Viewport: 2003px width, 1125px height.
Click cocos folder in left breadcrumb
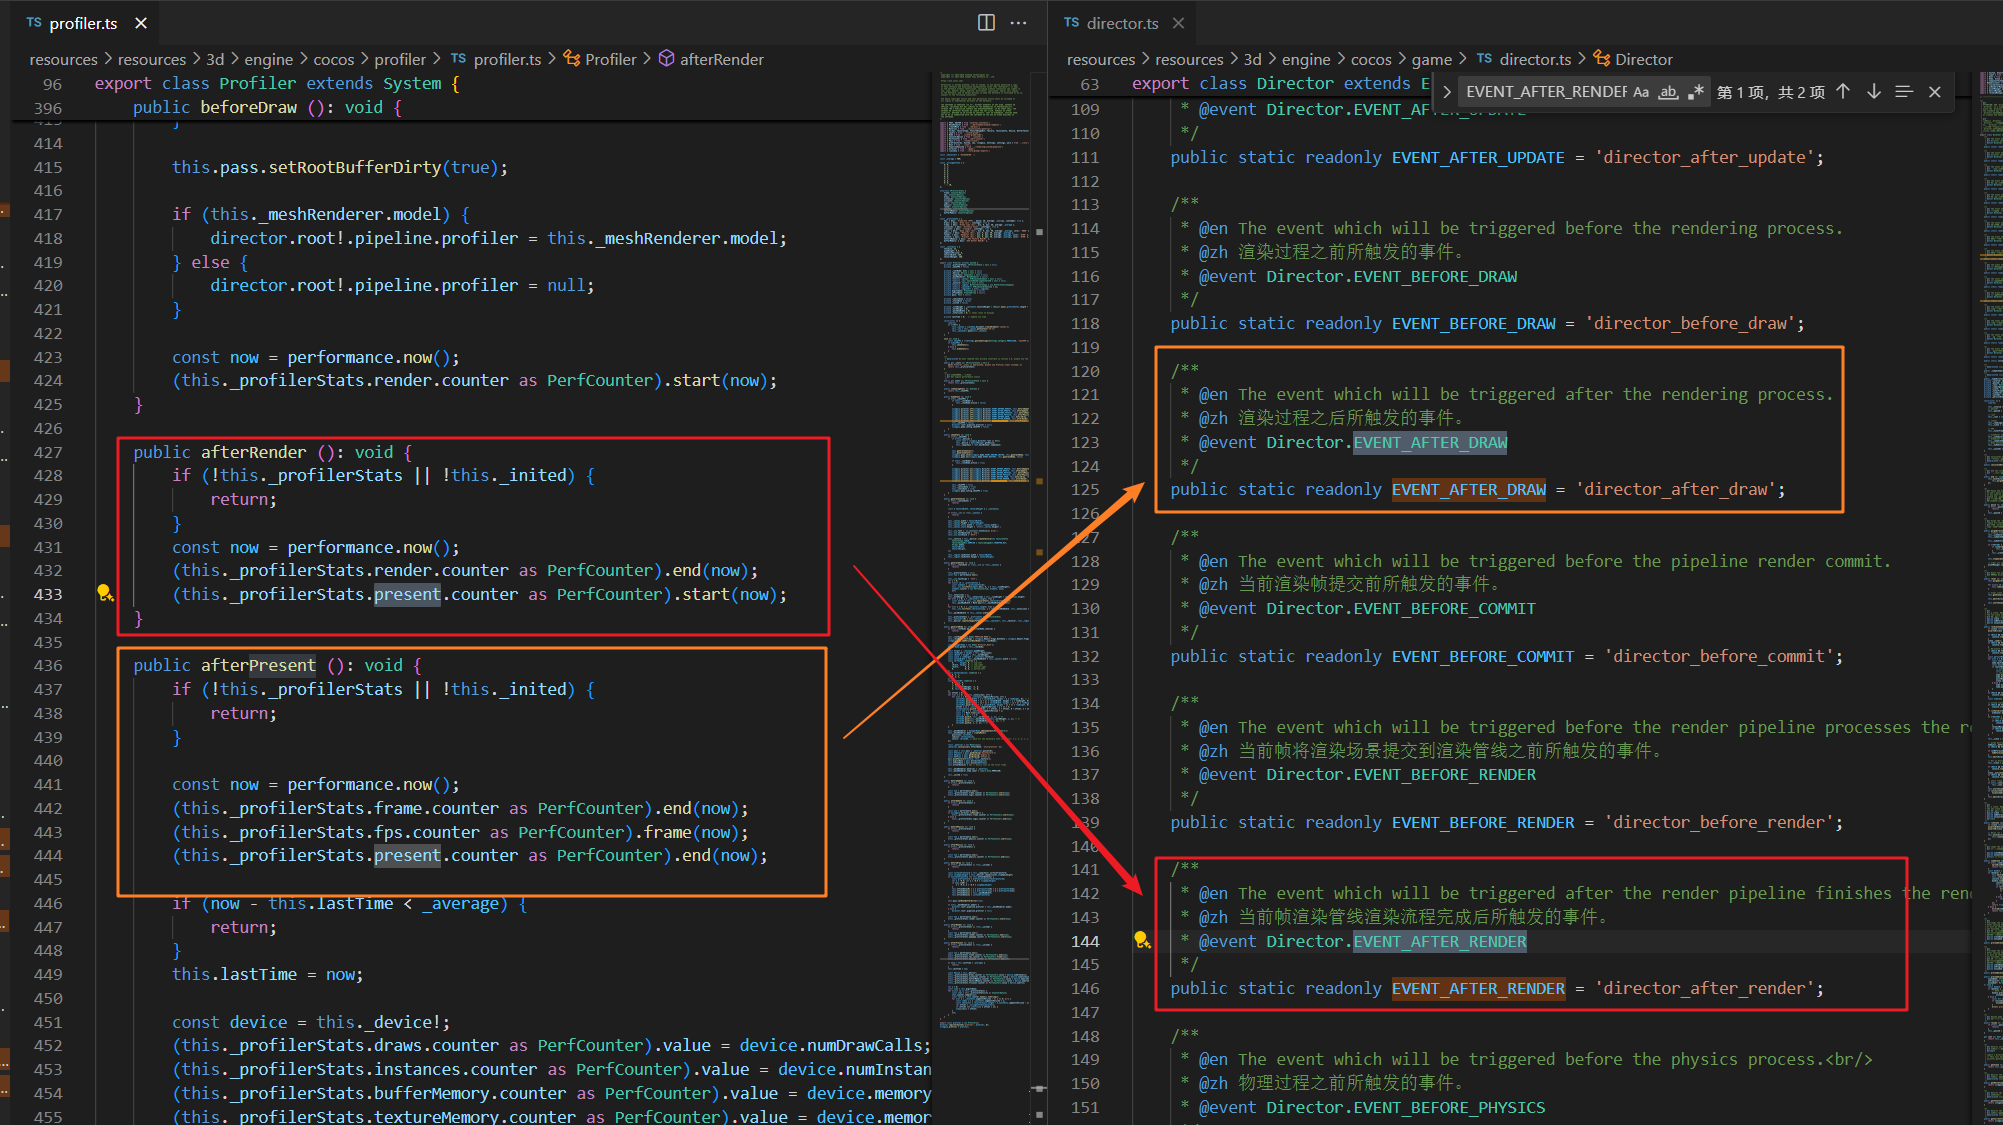(x=333, y=59)
